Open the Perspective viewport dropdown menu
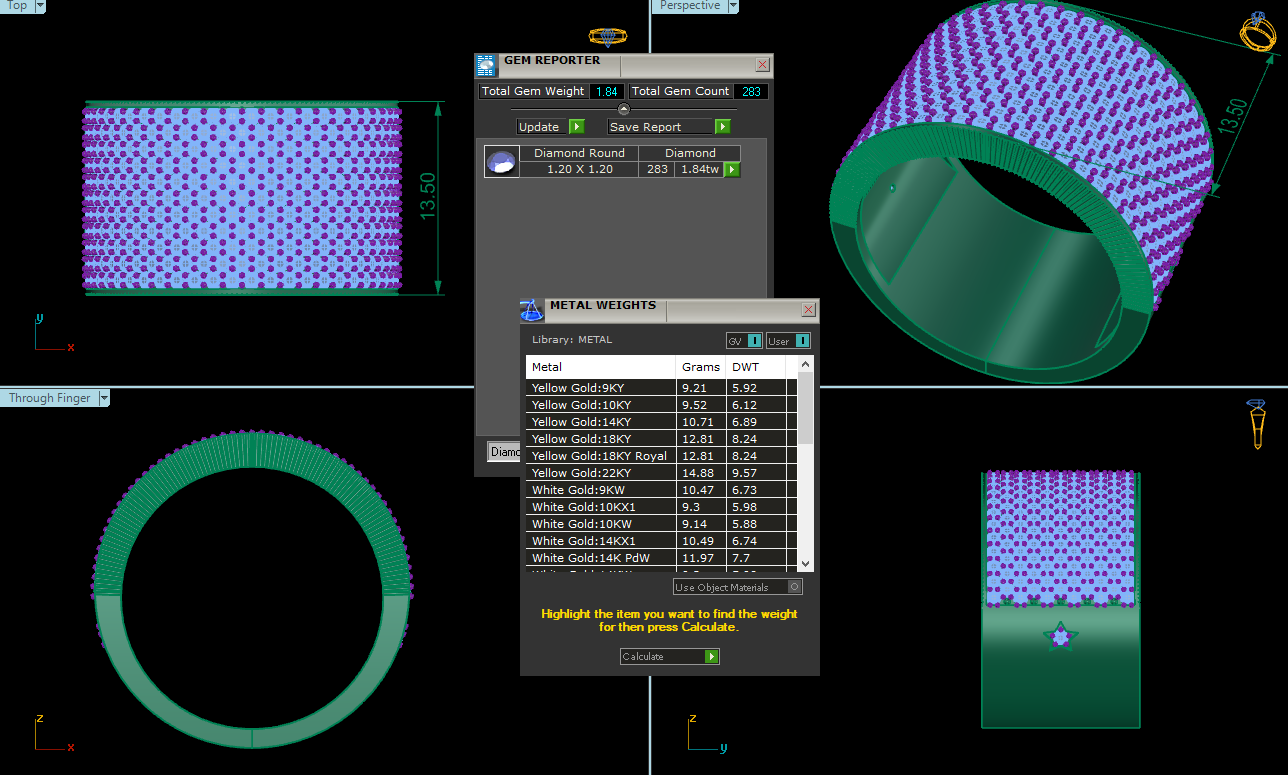This screenshot has width=1288, height=775. tap(733, 6)
